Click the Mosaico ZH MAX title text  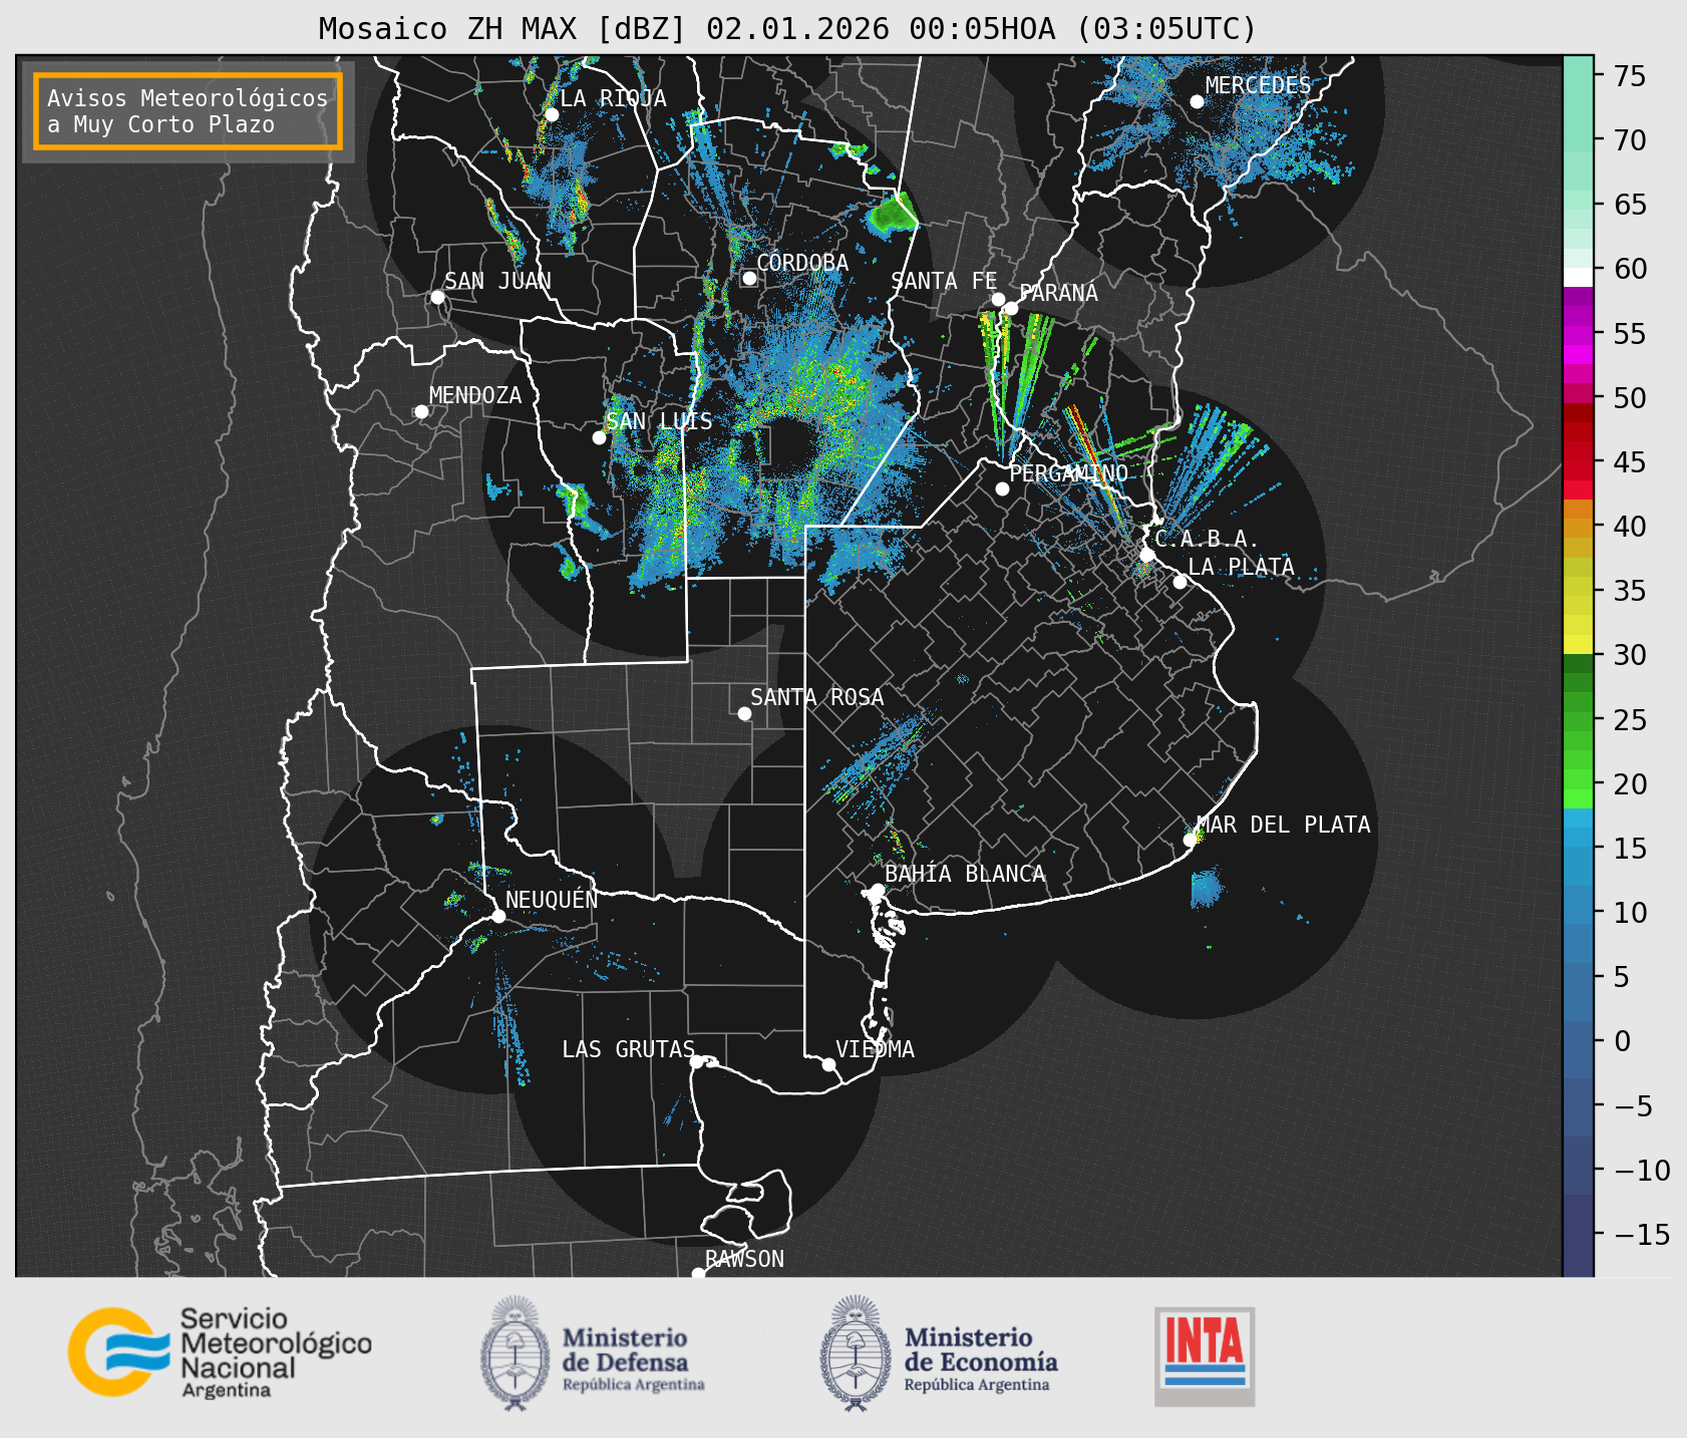pos(786,28)
